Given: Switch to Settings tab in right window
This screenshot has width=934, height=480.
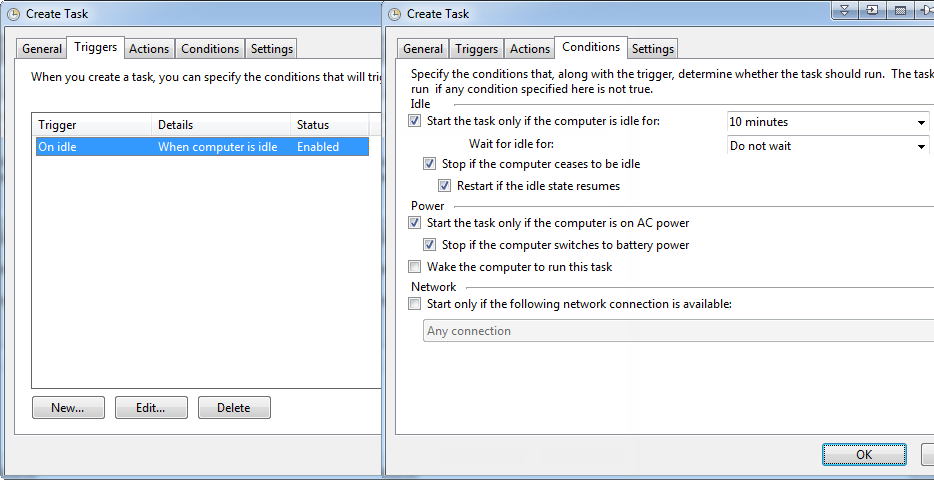Looking at the screenshot, I should pyautogui.click(x=653, y=49).
